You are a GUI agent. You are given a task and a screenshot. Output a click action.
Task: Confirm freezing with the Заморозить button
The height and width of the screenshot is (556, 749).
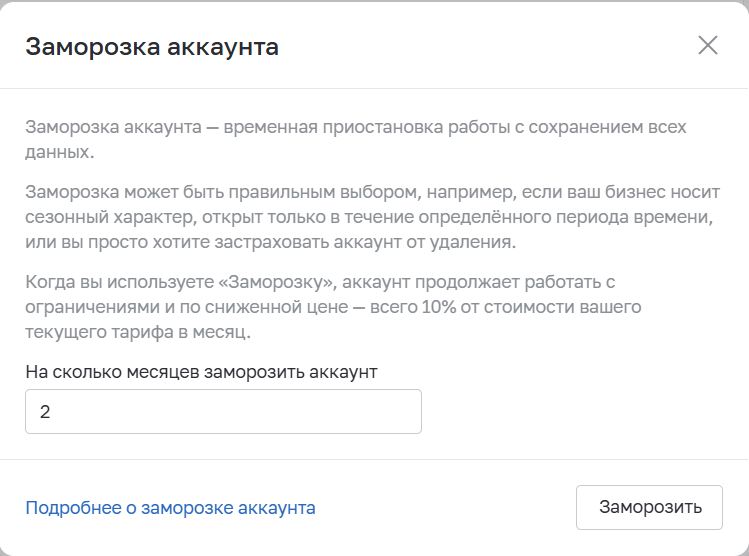tap(649, 507)
